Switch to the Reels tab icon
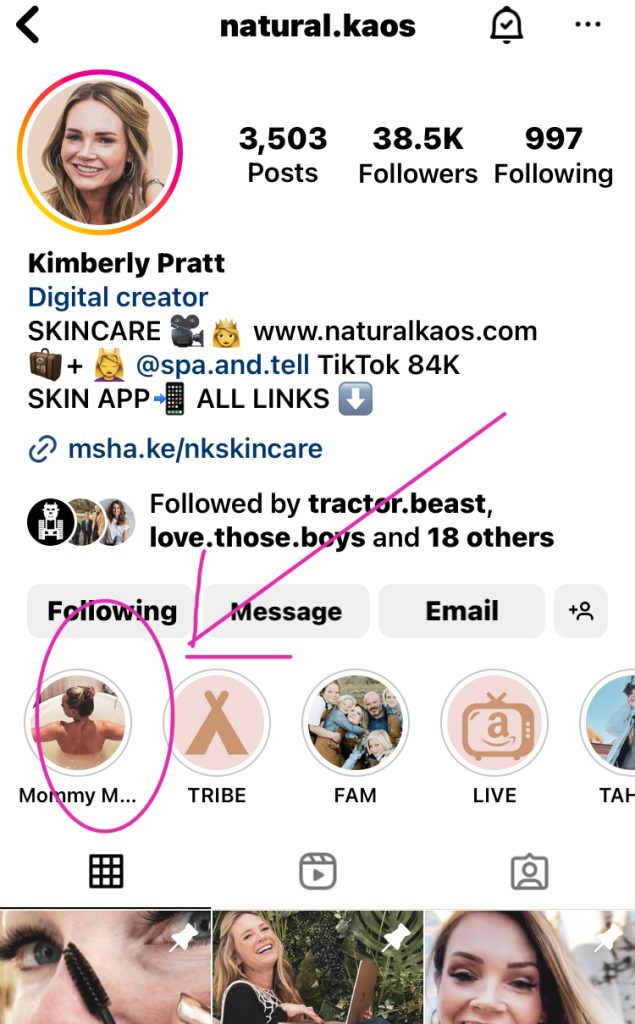Screen dimensions: 635x1024 coord(318,871)
